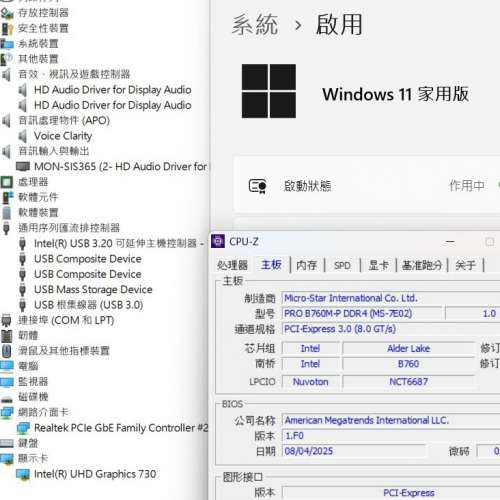Go back to 系統 in the breadcrumb

coord(255,25)
